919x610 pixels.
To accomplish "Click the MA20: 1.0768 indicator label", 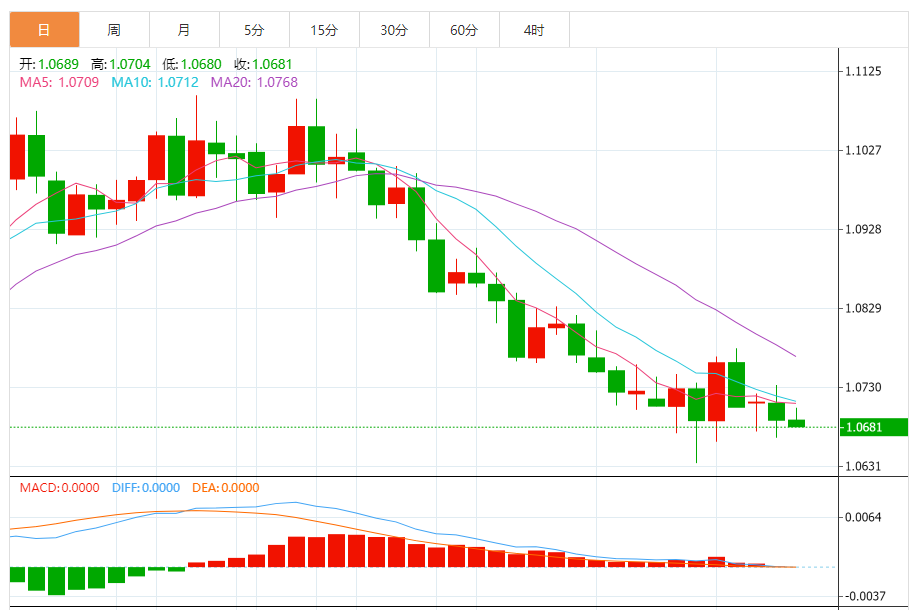I will (x=254, y=82).
